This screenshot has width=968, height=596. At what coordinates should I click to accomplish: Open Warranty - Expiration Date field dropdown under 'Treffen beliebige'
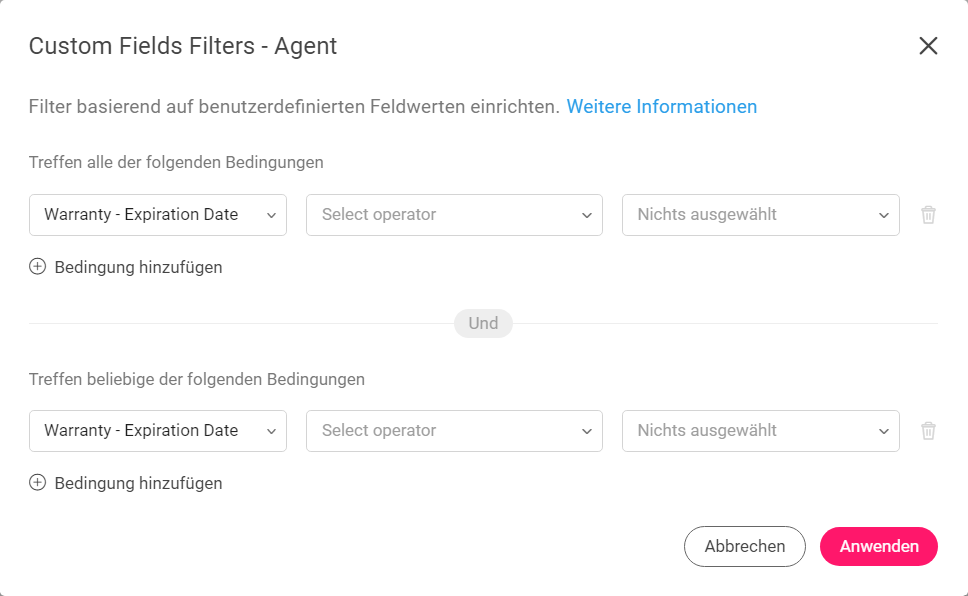pyautogui.click(x=158, y=430)
